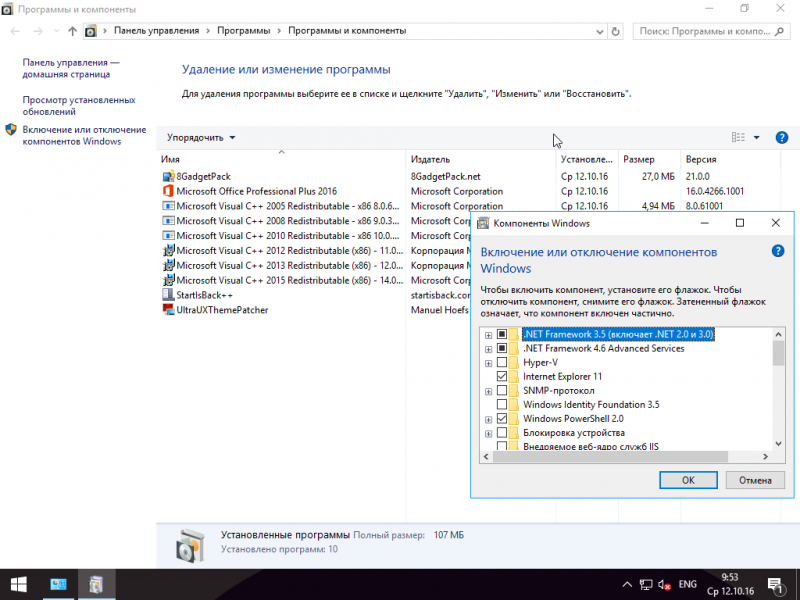Click the muted volume tray icon
The width and height of the screenshot is (800, 600).
point(664,585)
